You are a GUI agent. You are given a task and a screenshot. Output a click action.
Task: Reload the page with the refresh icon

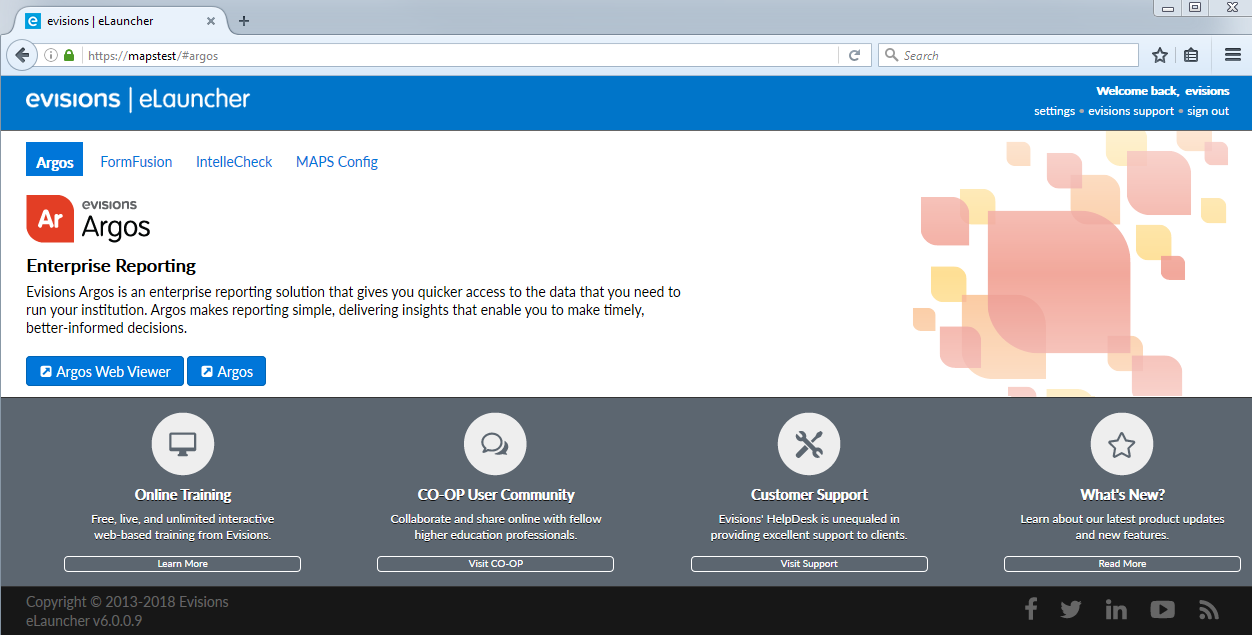pyautogui.click(x=854, y=56)
